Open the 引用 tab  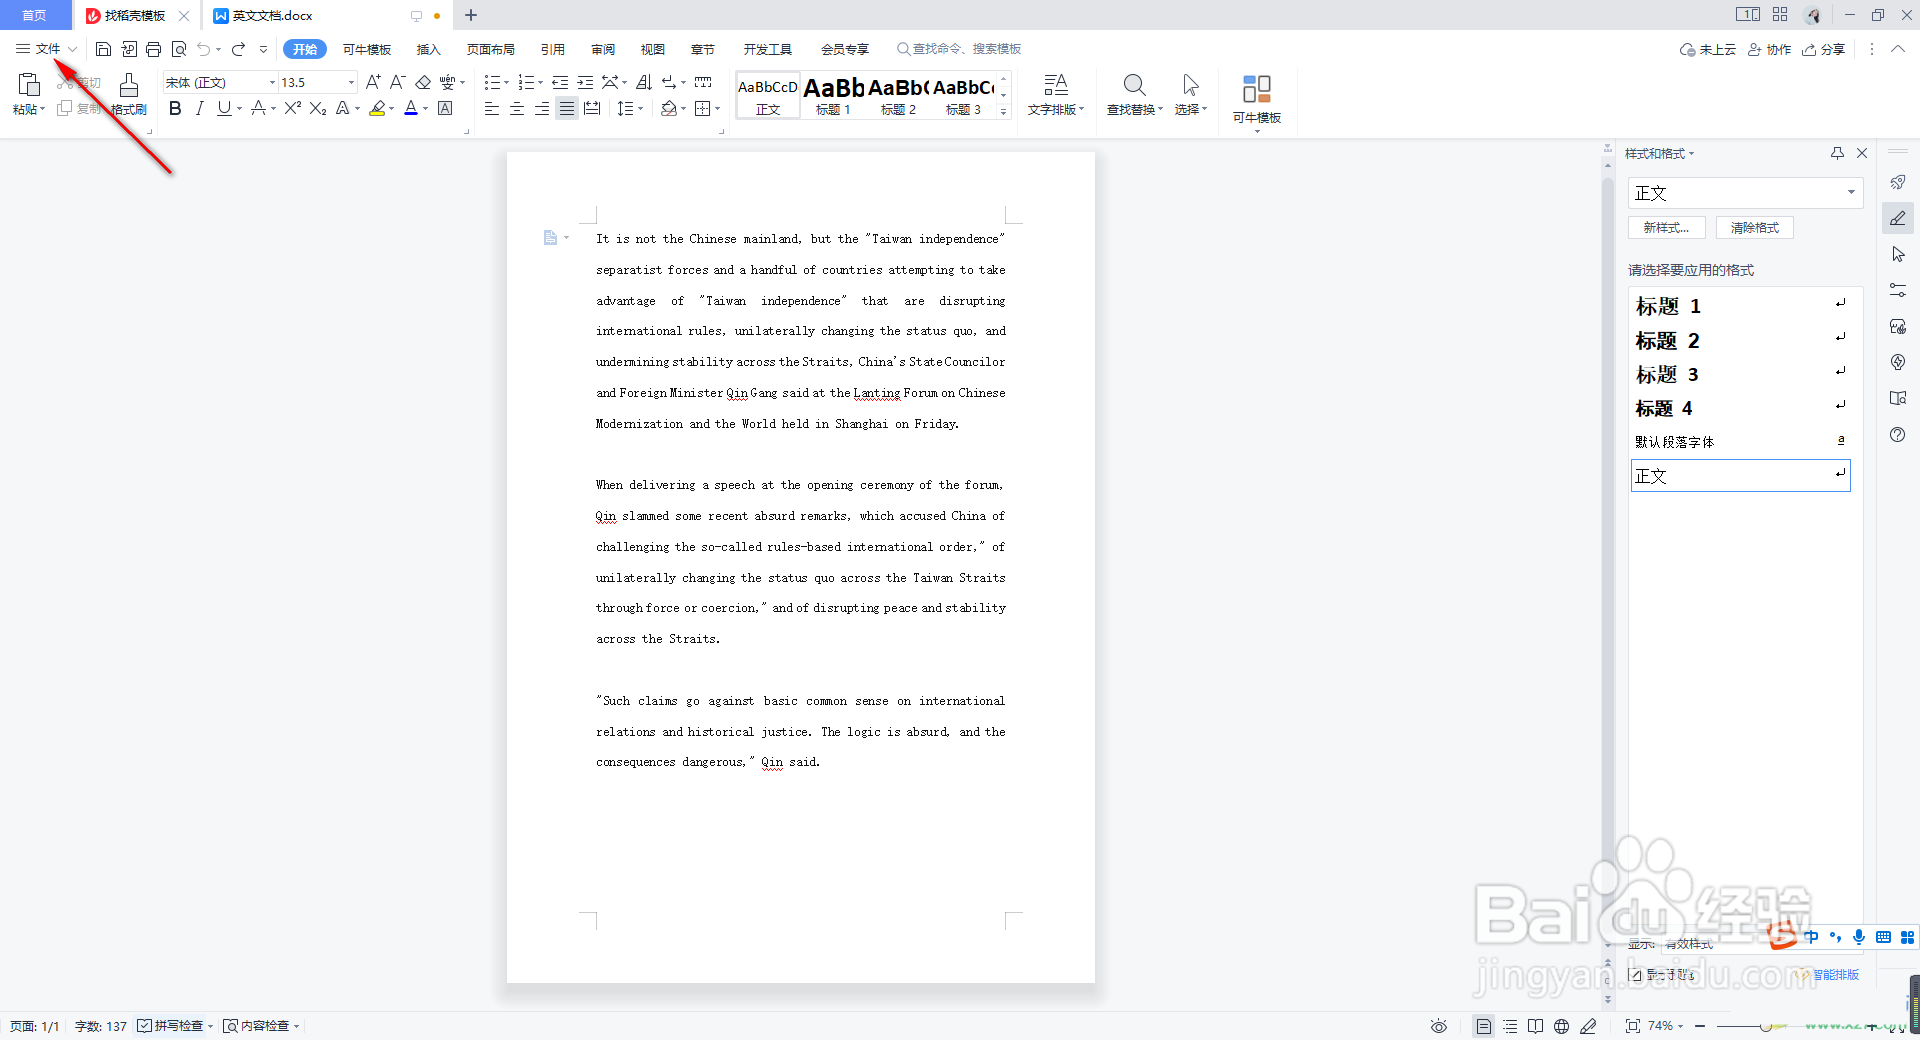(x=552, y=49)
